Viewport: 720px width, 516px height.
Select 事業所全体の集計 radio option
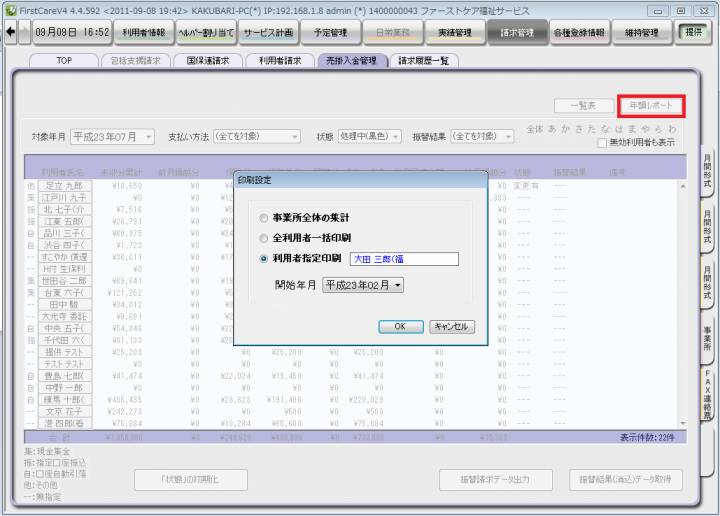tap(264, 217)
